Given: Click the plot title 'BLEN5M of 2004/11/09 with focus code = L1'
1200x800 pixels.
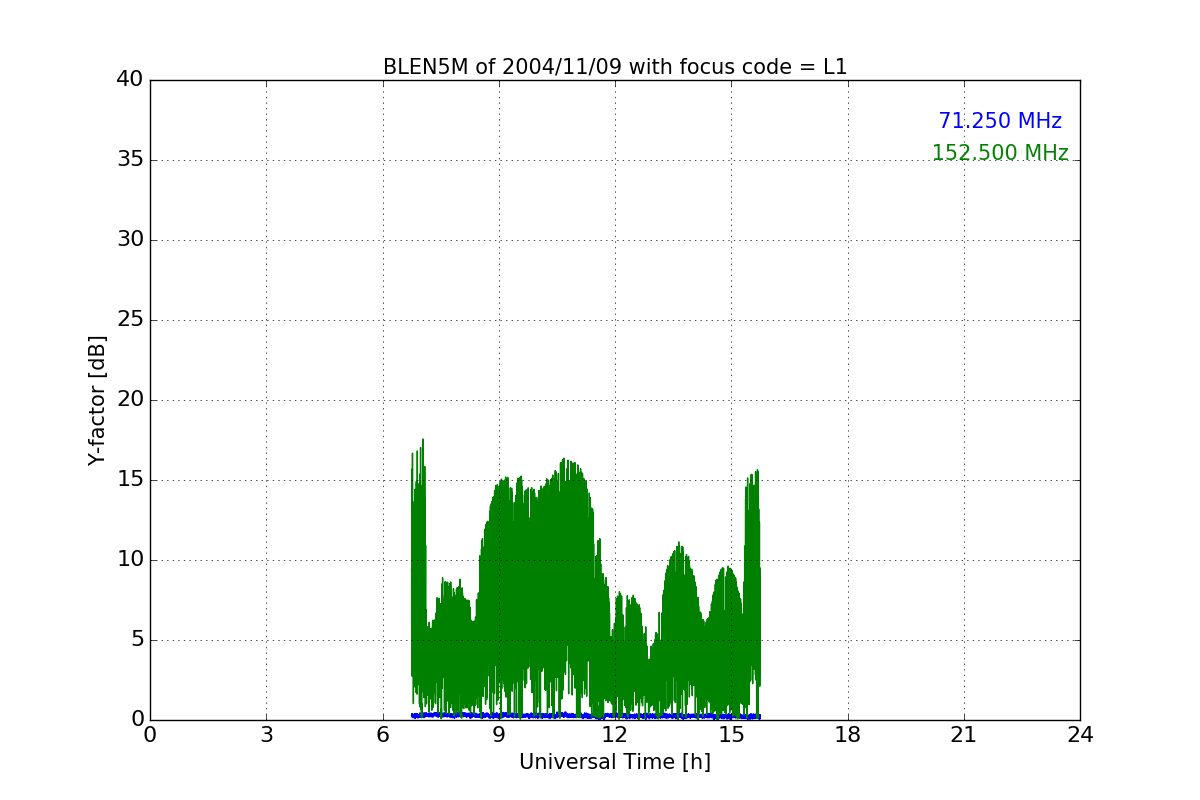Looking at the screenshot, I should point(615,67).
